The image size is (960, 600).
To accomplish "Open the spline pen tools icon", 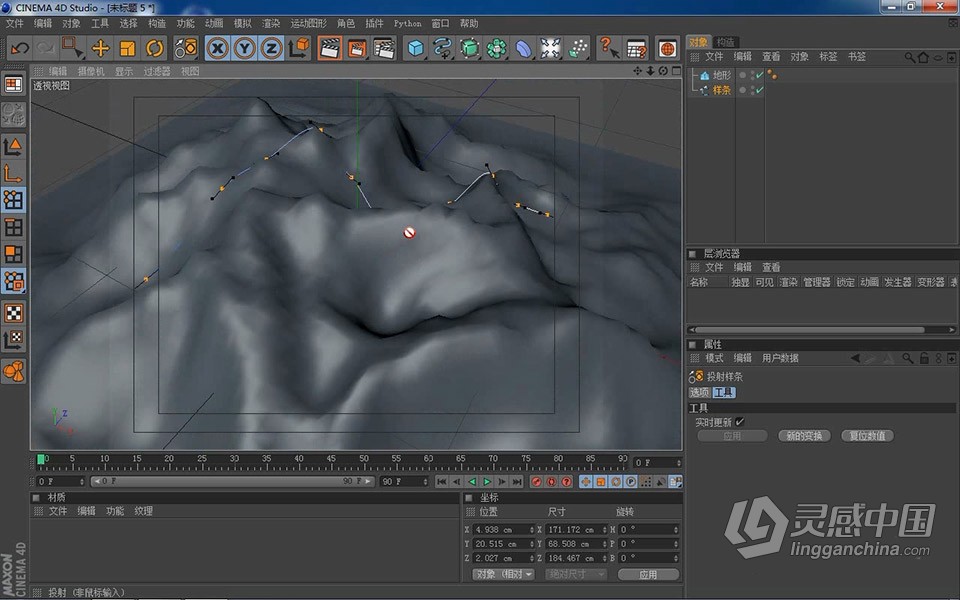I will pyautogui.click(x=443, y=48).
